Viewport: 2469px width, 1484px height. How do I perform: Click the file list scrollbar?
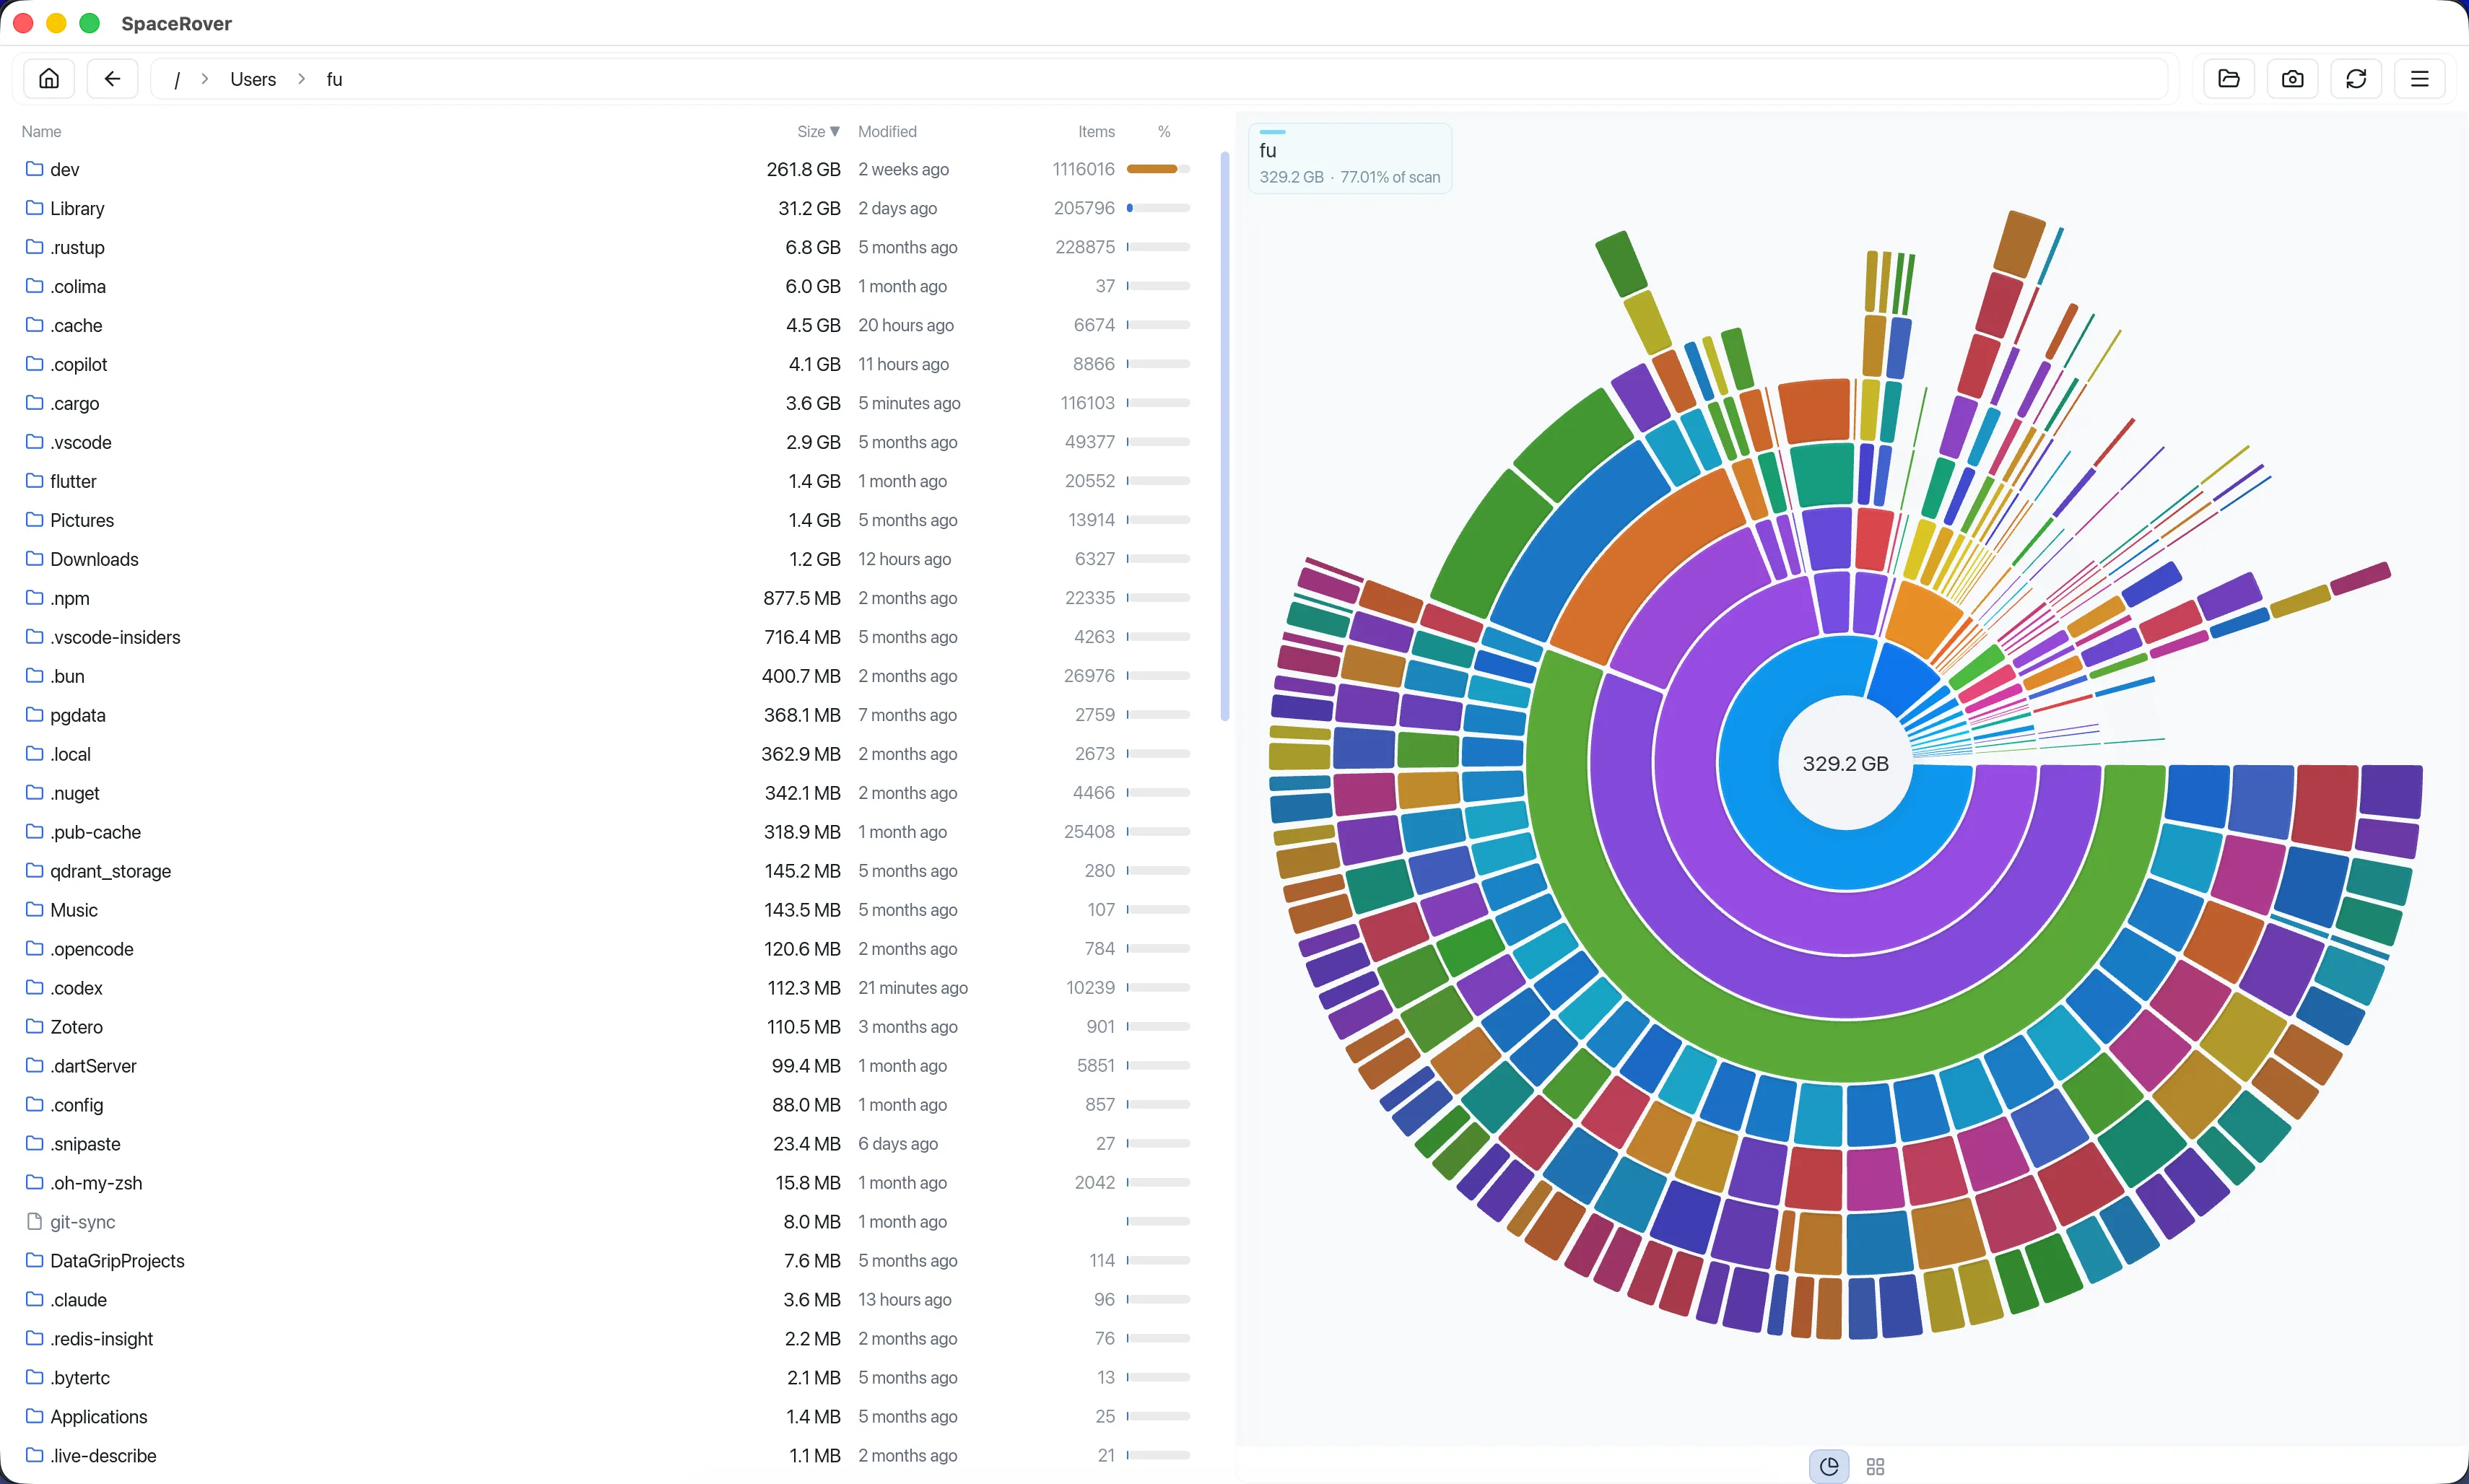click(1225, 436)
